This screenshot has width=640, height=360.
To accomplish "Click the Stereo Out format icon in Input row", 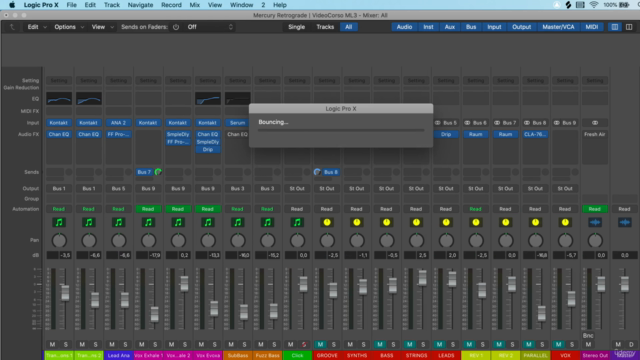I will pos(595,122).
